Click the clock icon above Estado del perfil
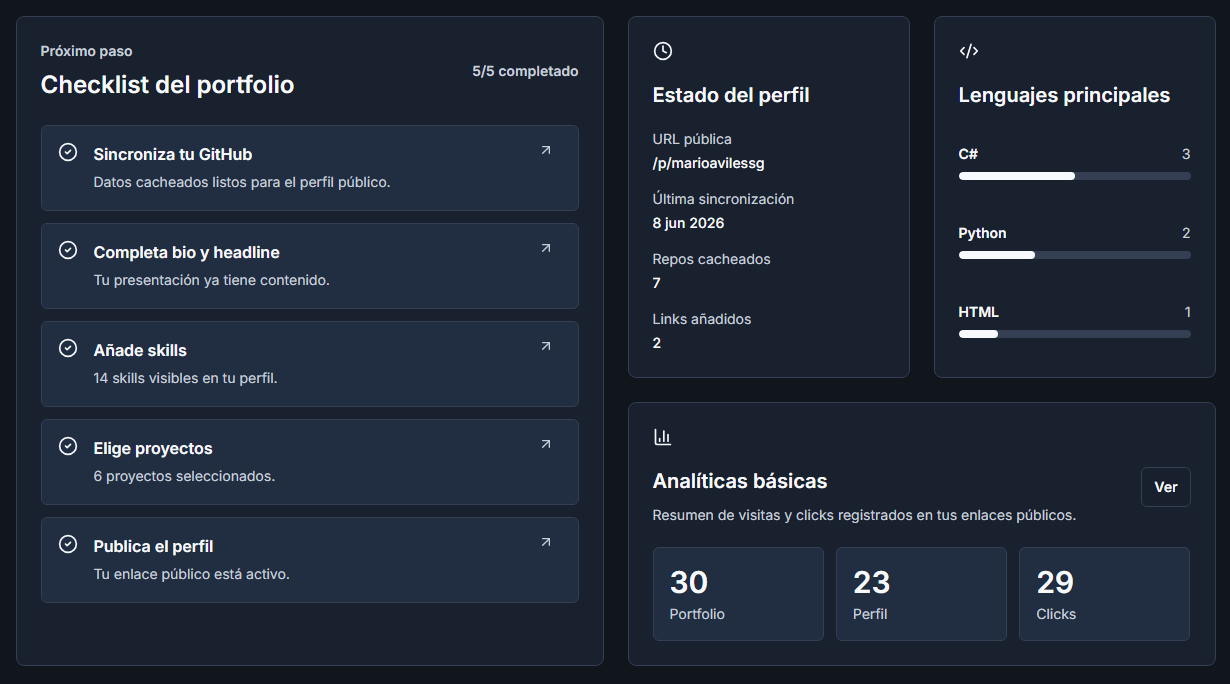 [662, 51]
